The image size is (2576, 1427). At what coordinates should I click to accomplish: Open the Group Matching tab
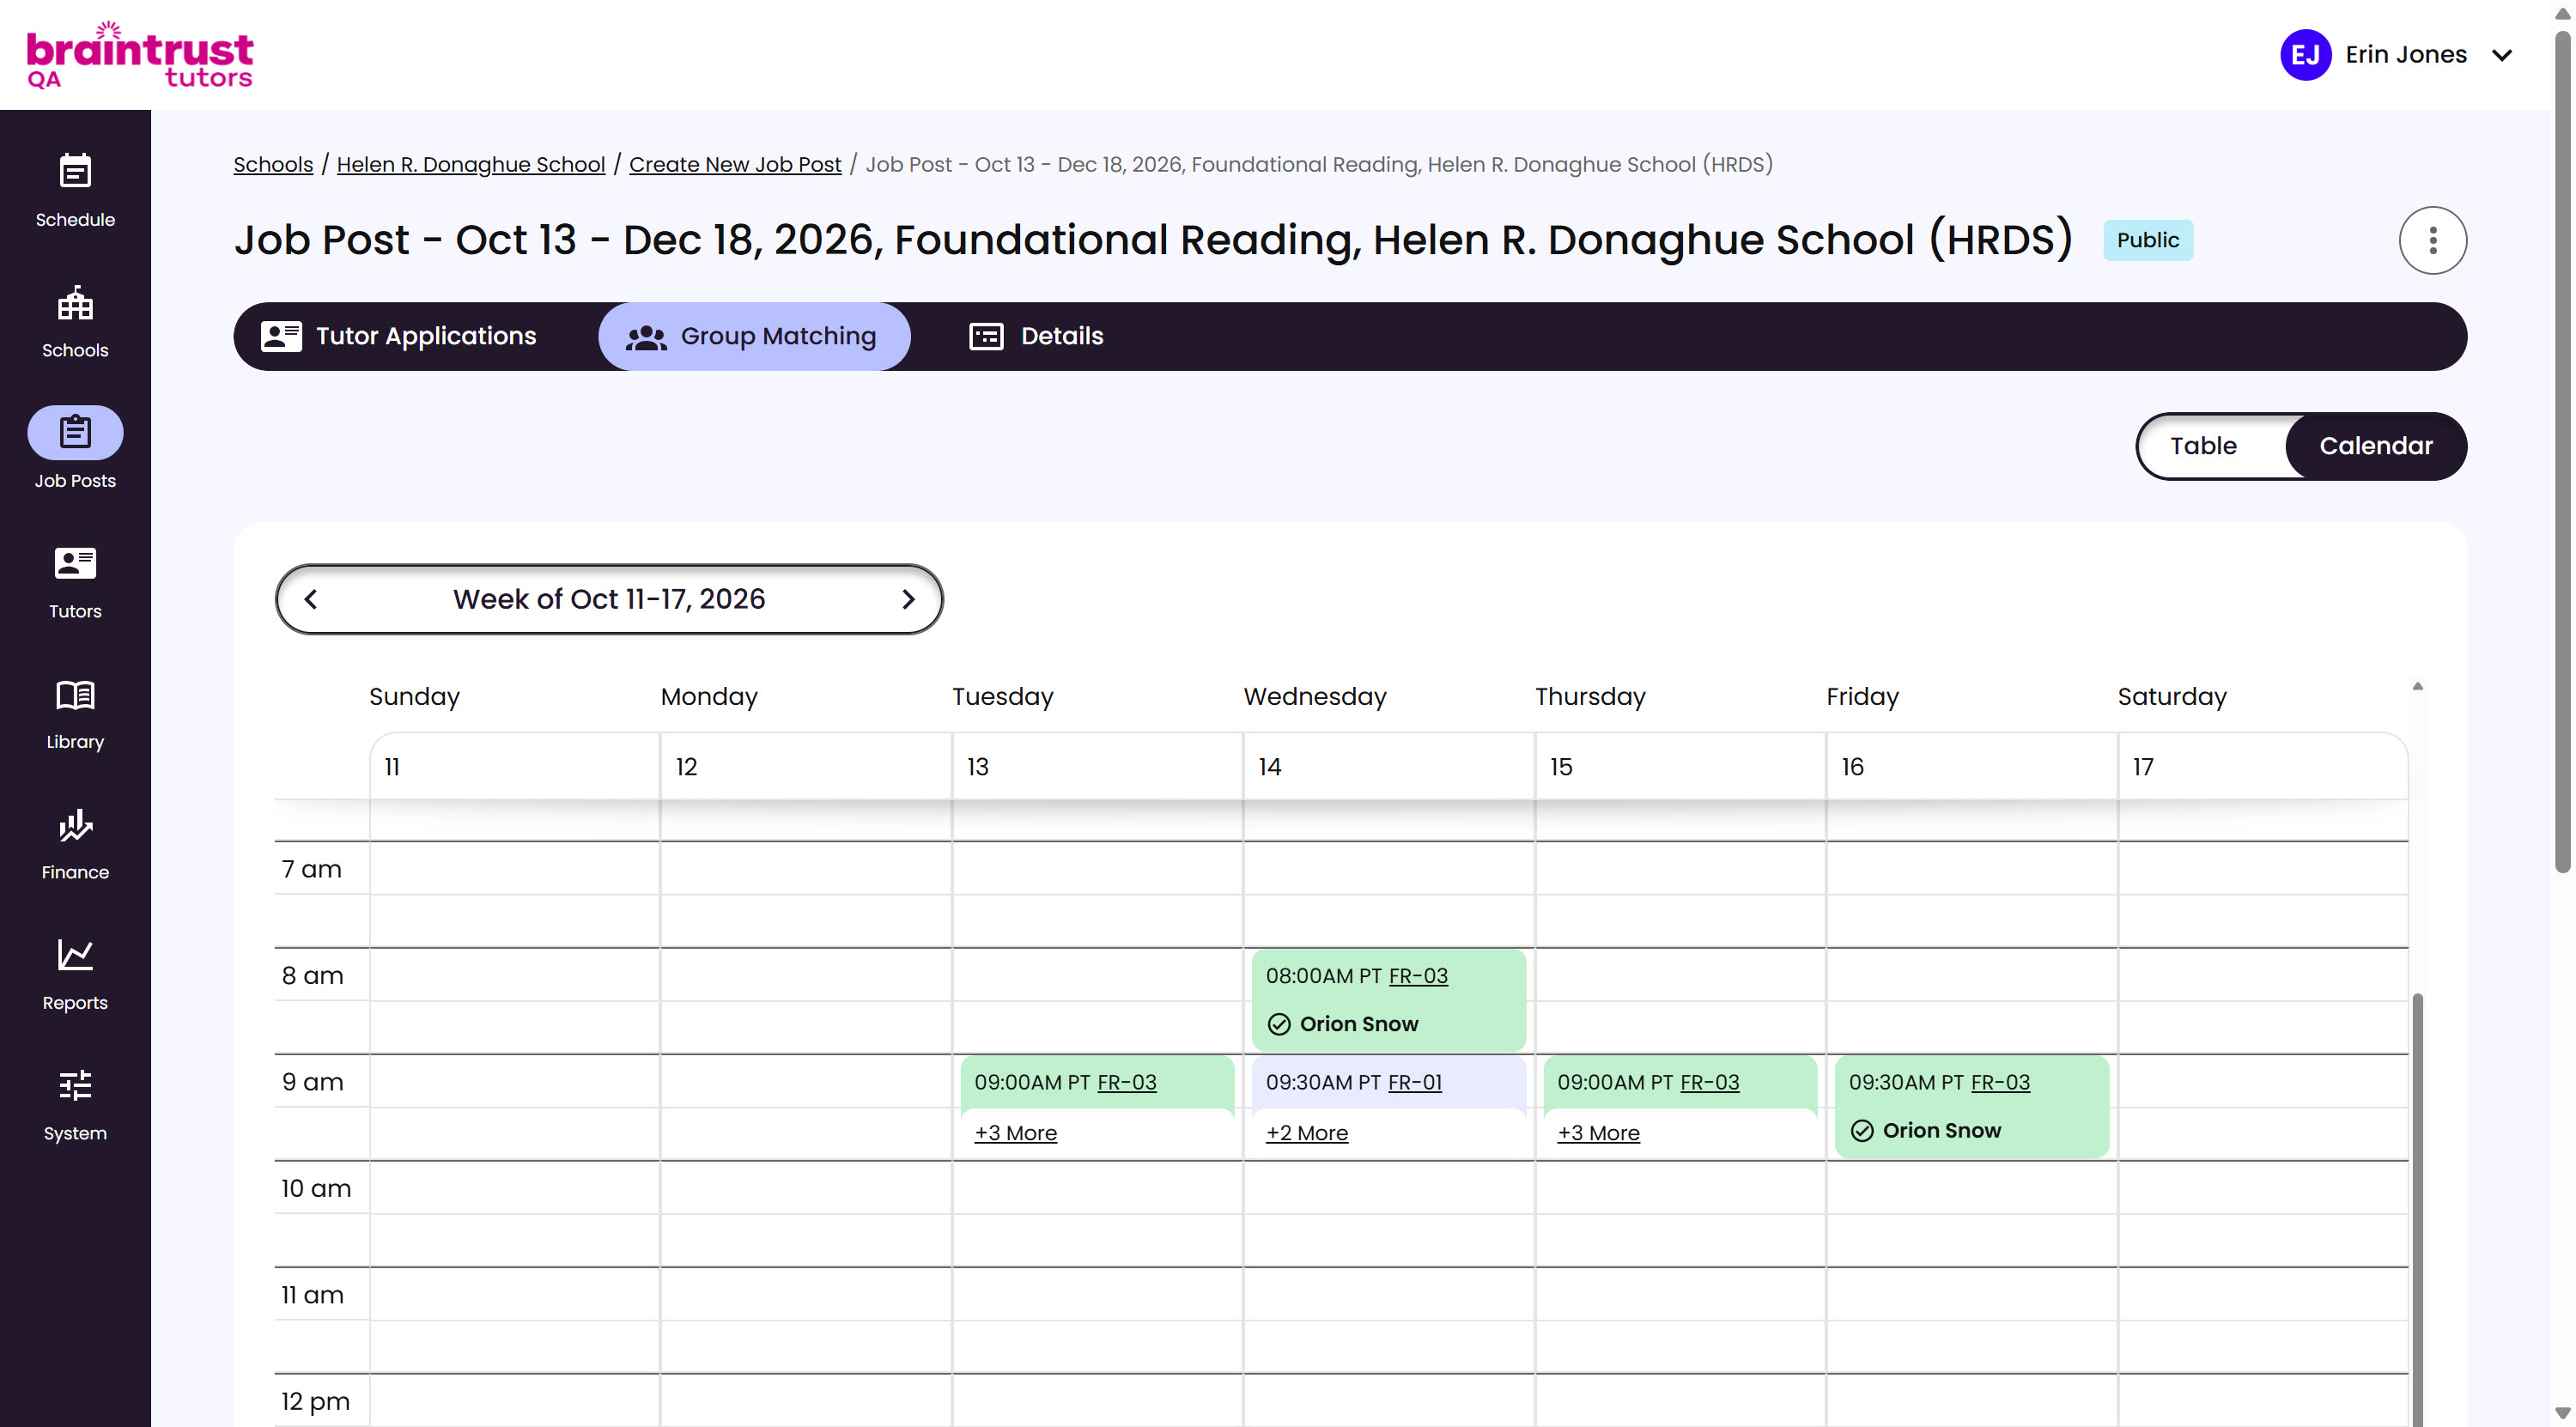point(754,336)
